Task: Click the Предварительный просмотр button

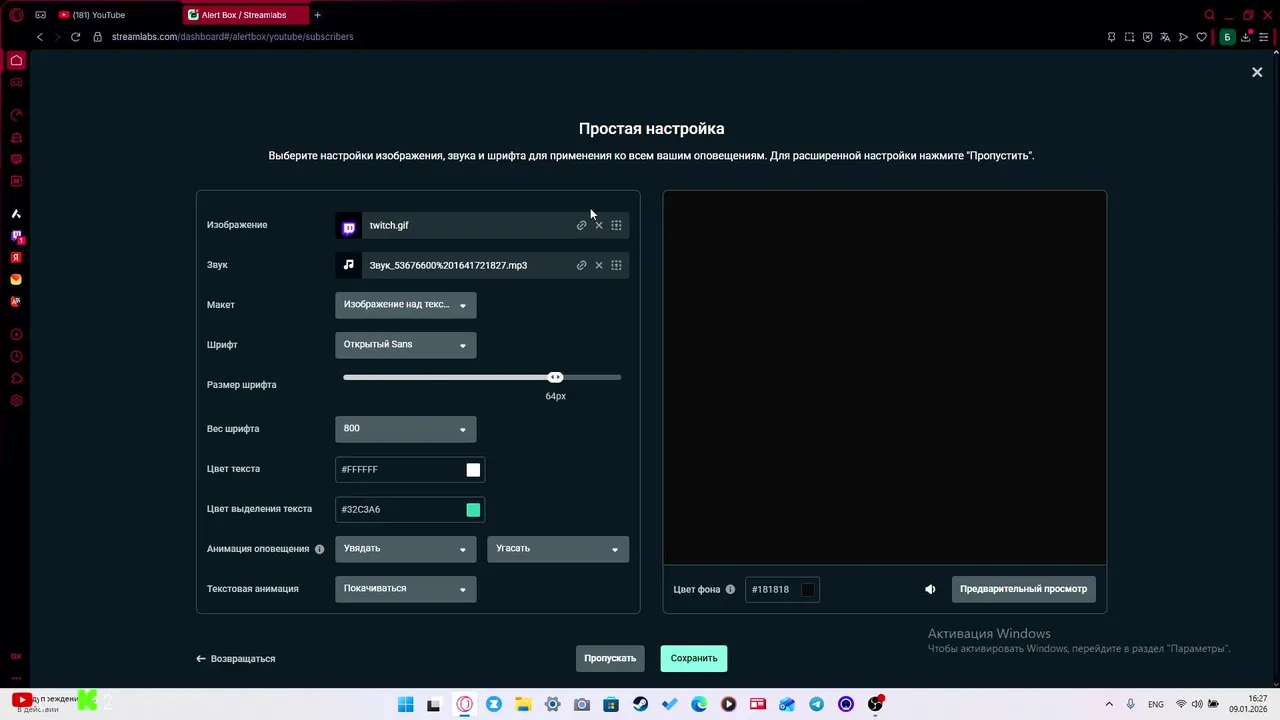Action: pyautogui.click(x=1023, y=589)
